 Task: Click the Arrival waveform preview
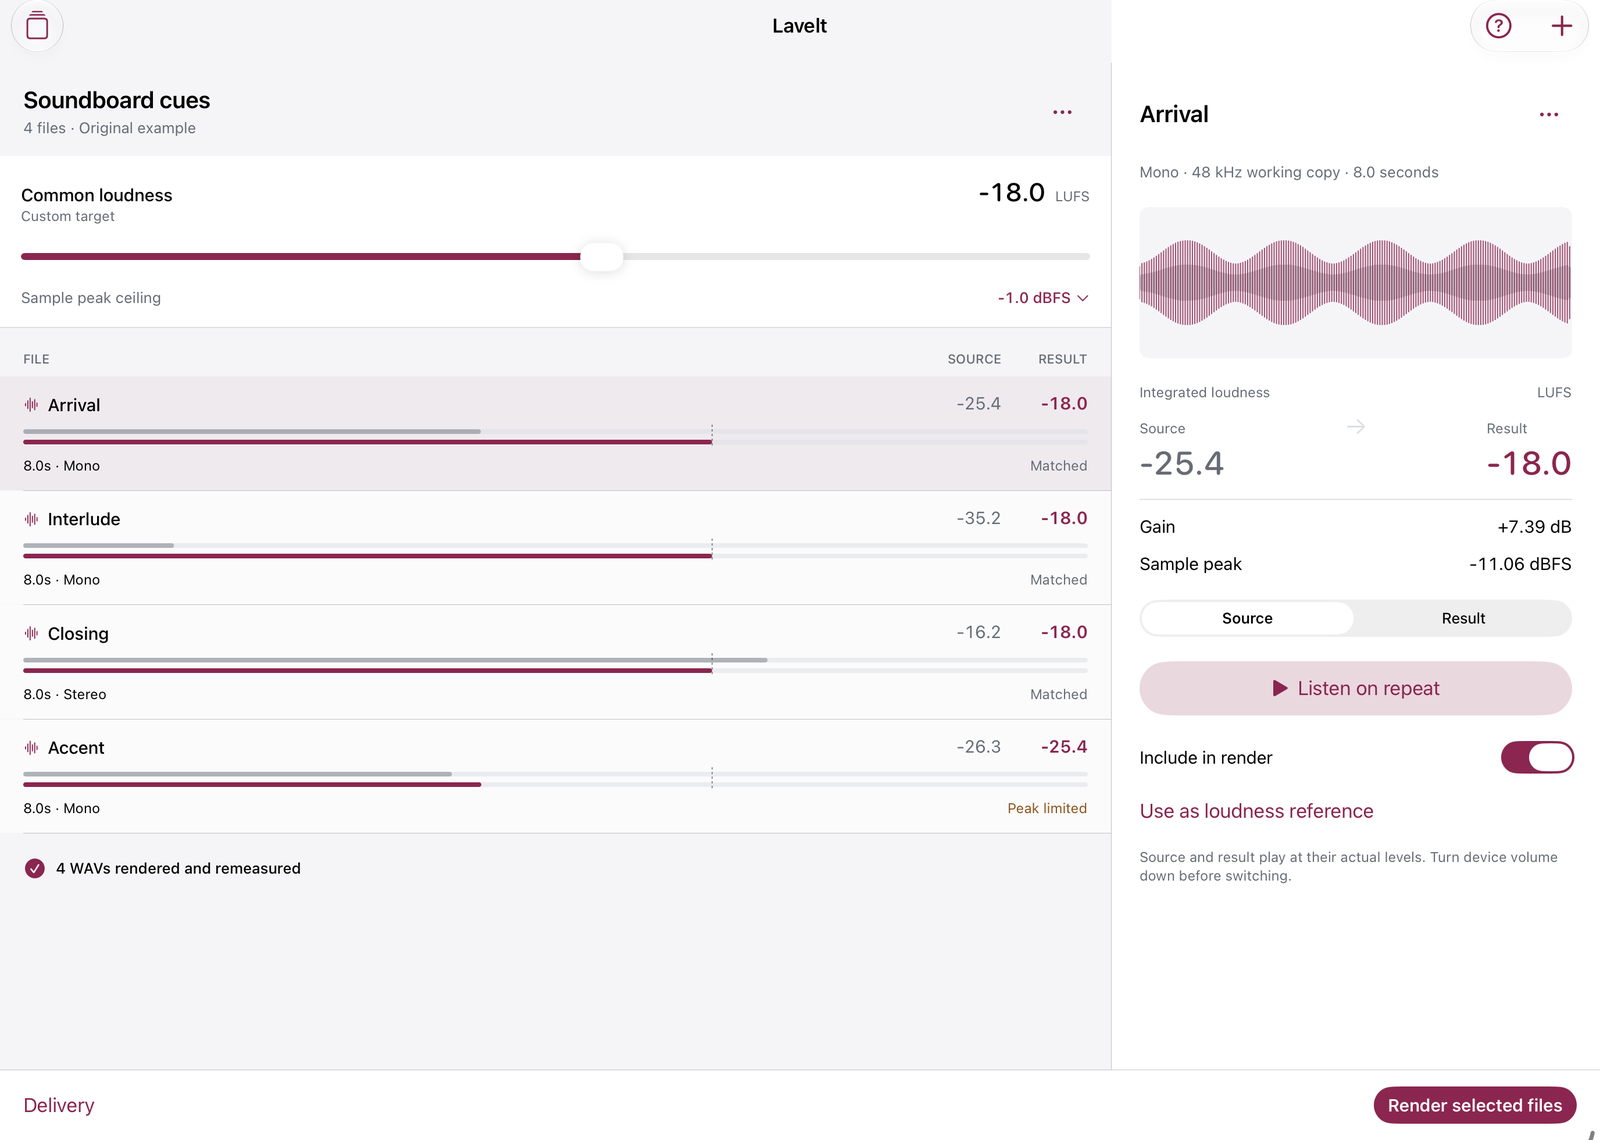pyautogui.click(x=1355, y=282)
